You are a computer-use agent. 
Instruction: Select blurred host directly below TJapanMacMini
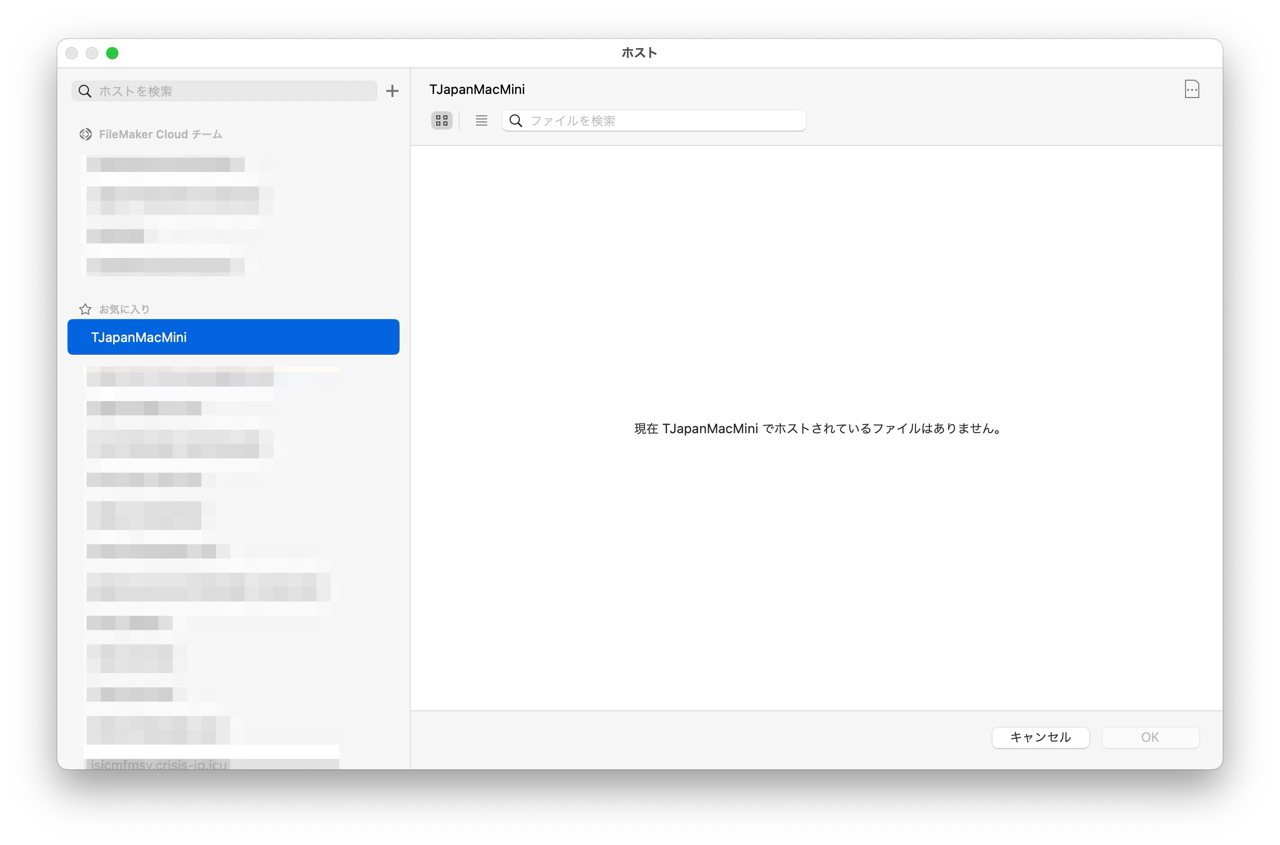180,377
